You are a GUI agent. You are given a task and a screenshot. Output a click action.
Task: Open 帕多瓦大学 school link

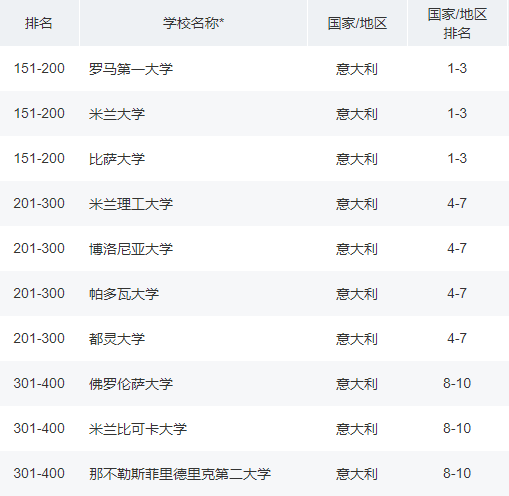click(124, 294)
